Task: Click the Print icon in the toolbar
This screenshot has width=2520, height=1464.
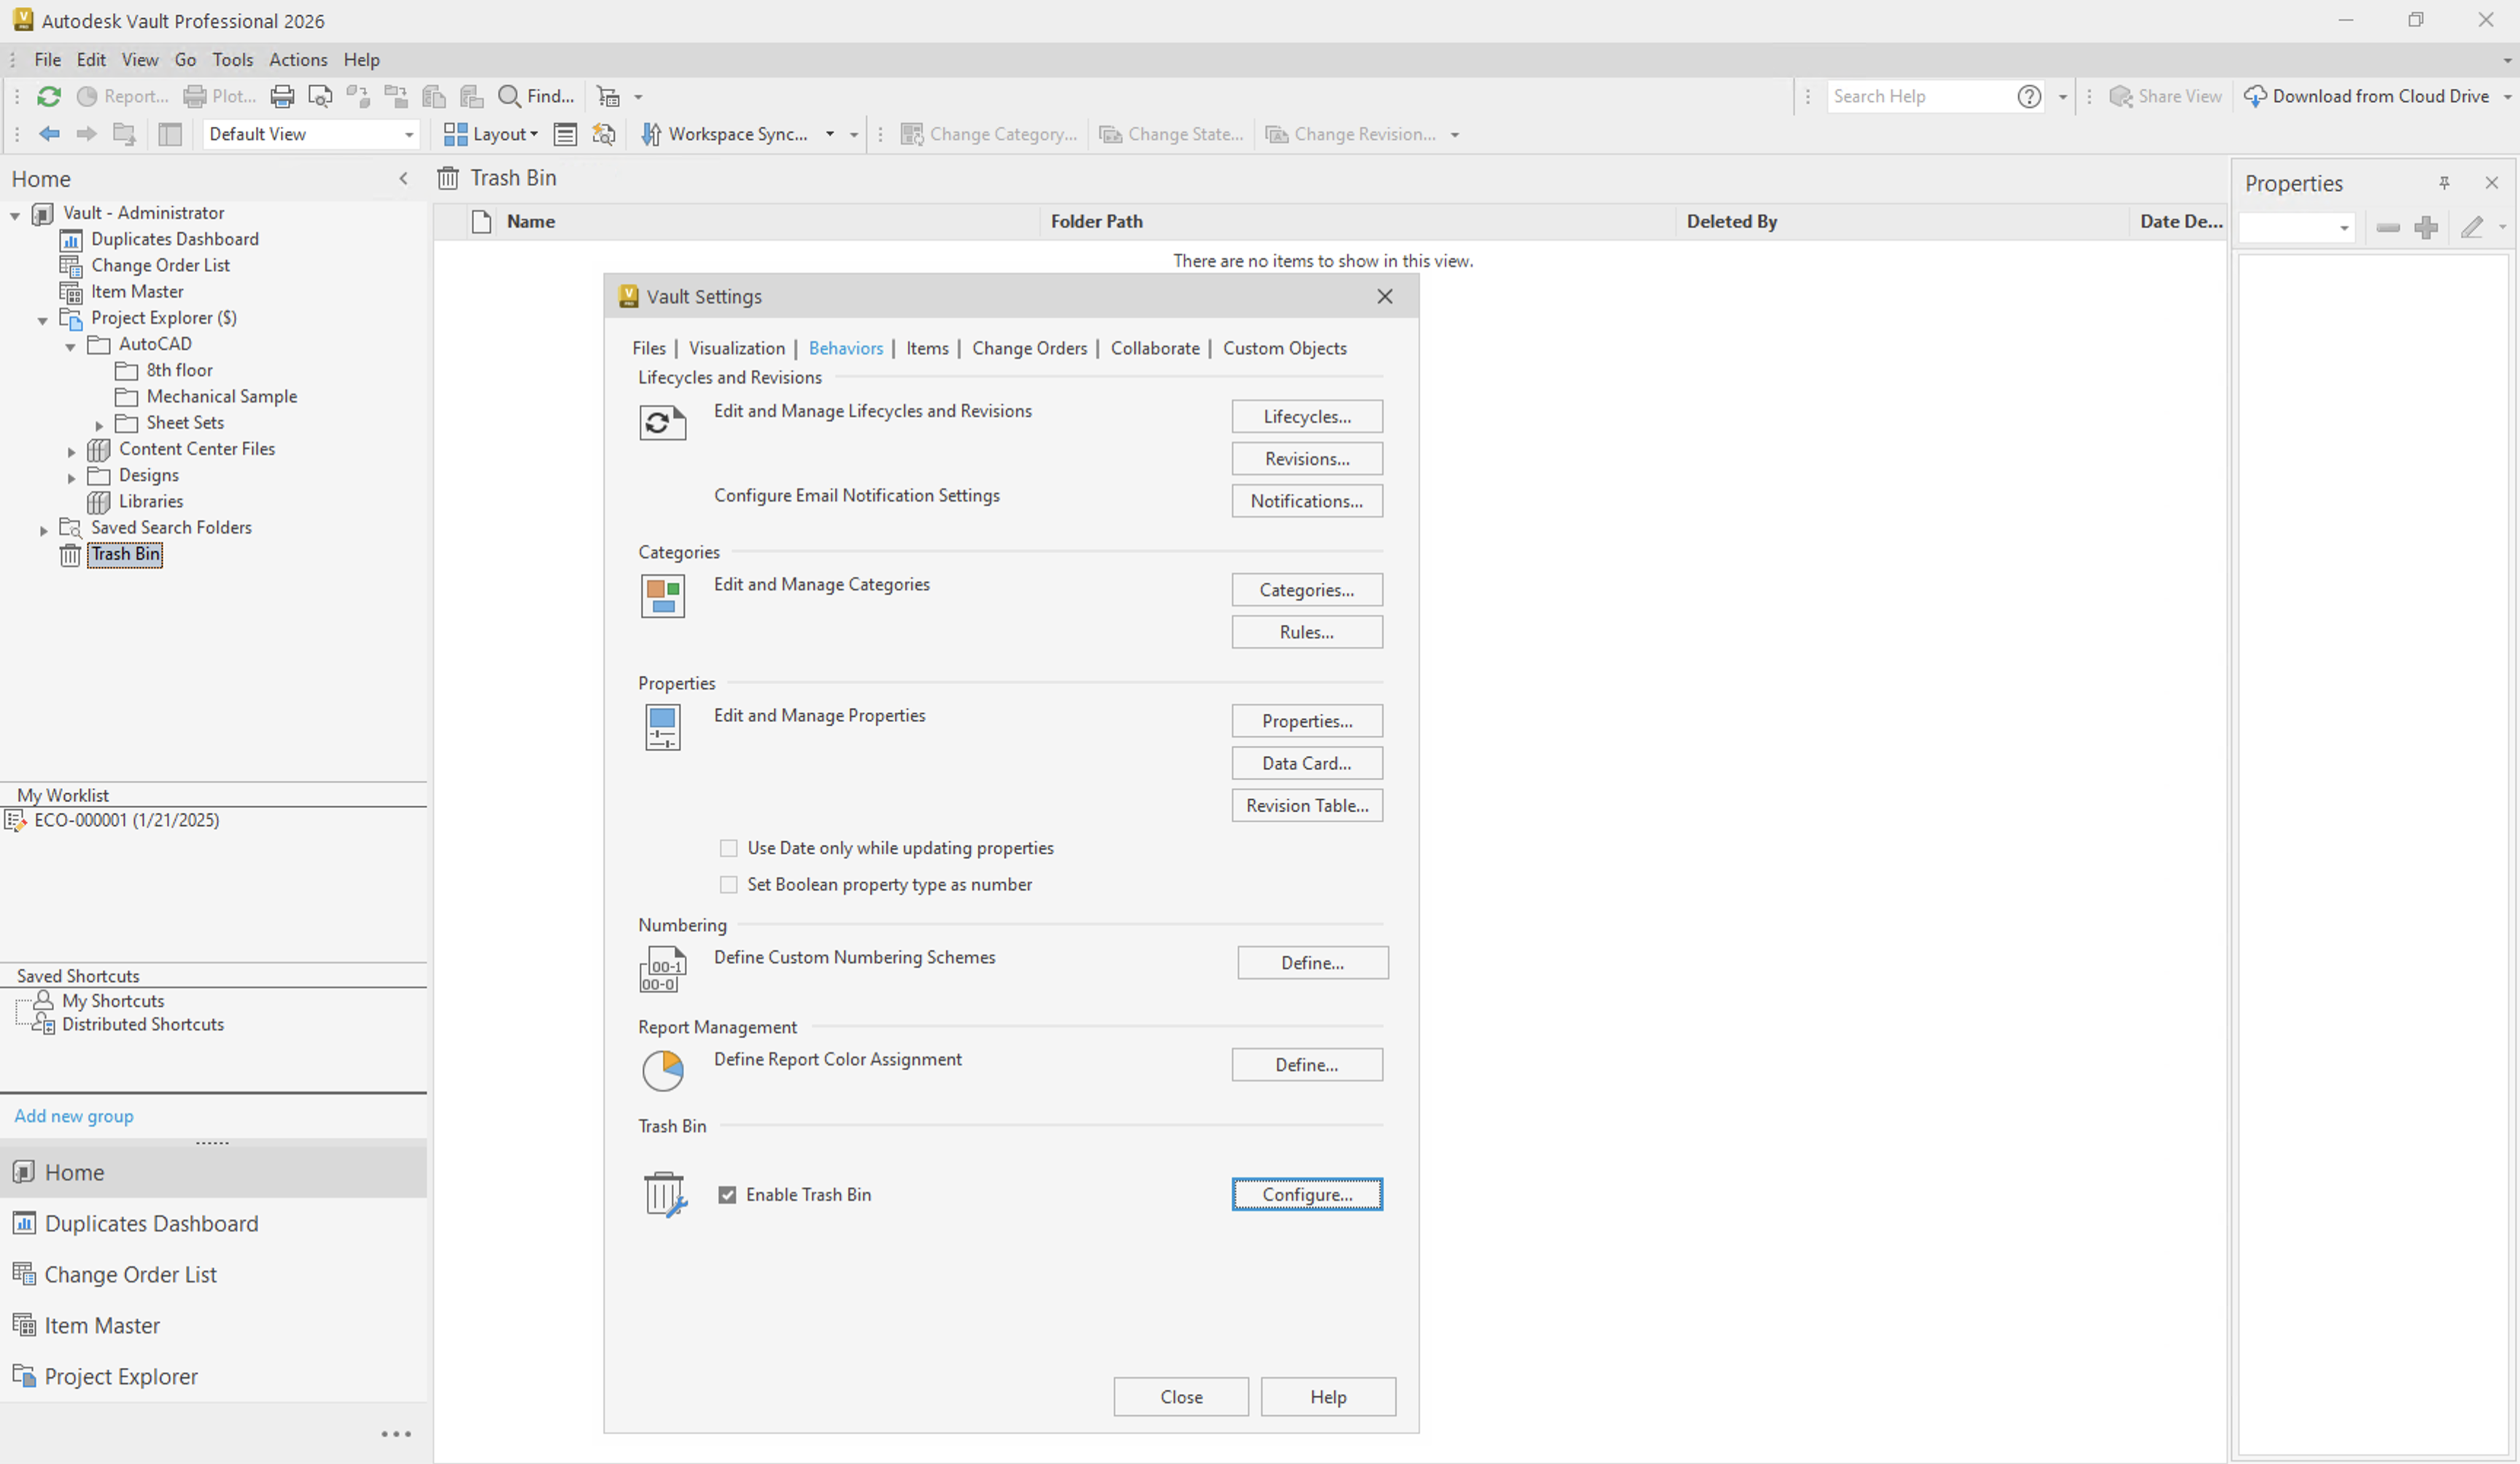Action: pyautogui.click(x=282, y=96)
